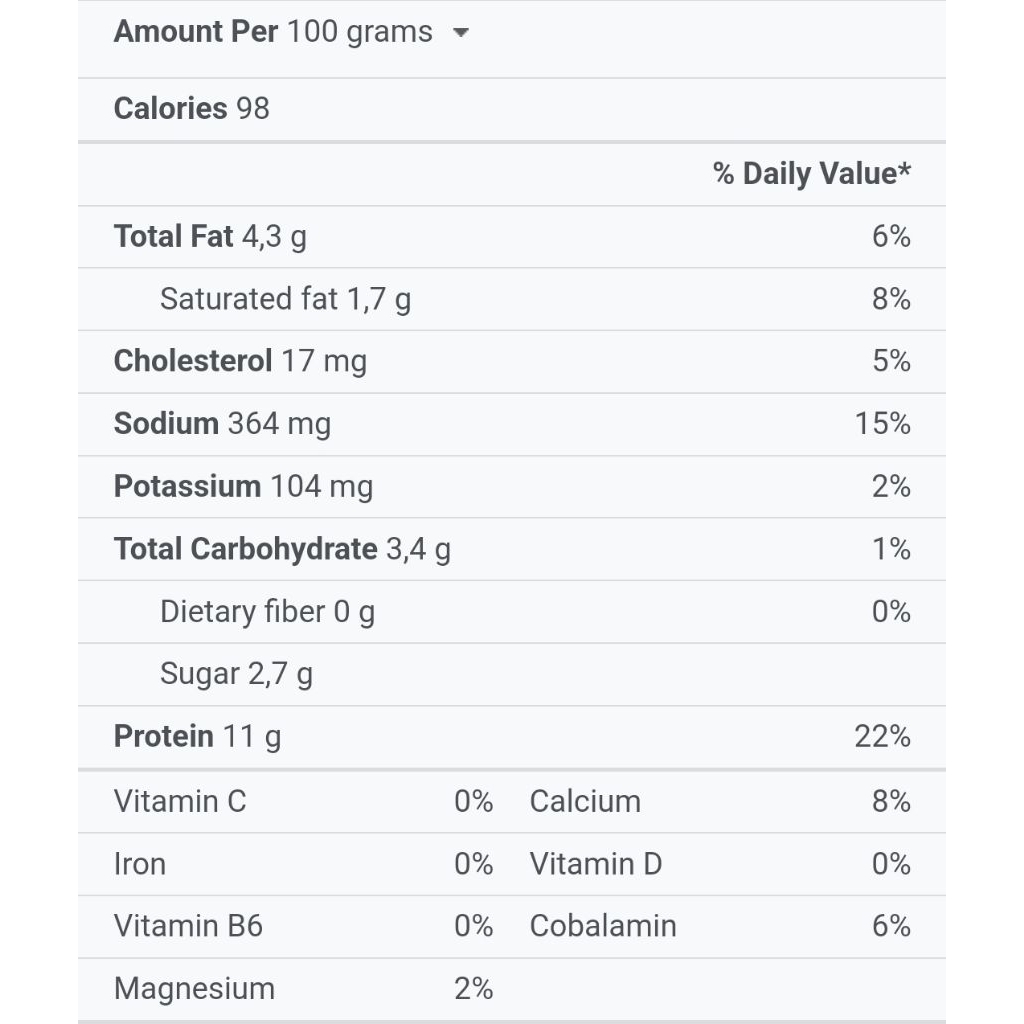The width and height of the screenshot is (1024, 1024).
Task: Click the 'Total Carbohydrate 3,4 g' row
Action: (283, 549)
